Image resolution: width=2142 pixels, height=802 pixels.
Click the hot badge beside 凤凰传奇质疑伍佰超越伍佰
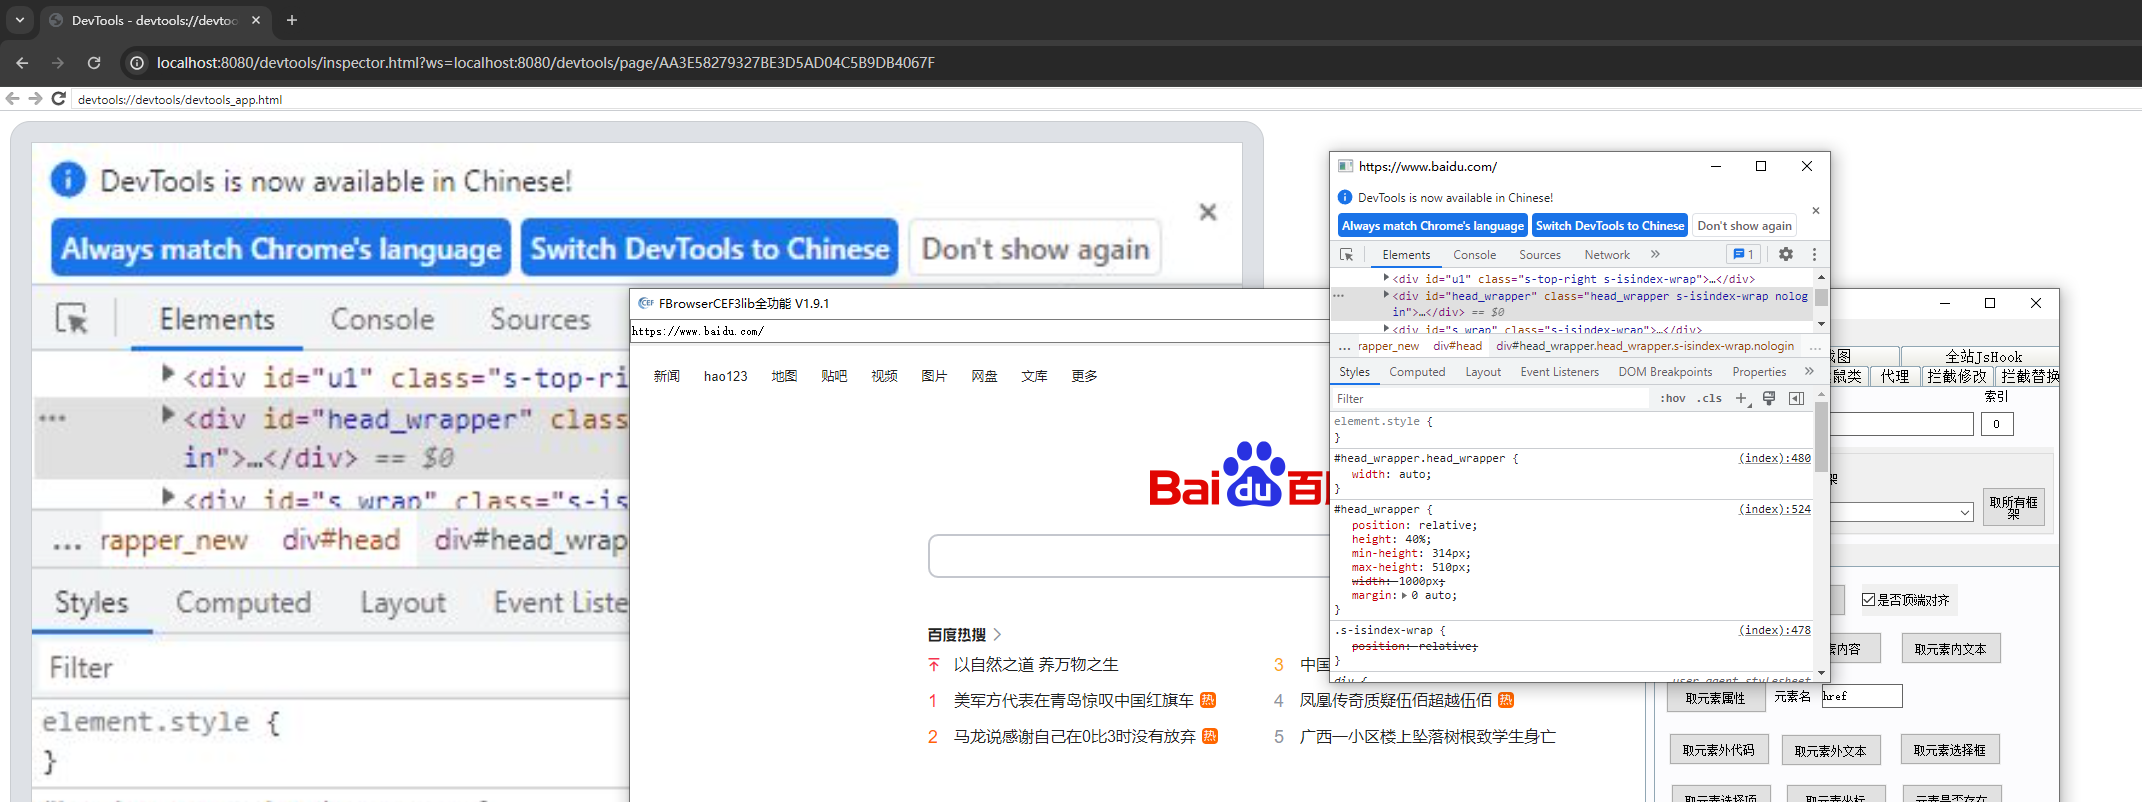tap(1506, 700)
